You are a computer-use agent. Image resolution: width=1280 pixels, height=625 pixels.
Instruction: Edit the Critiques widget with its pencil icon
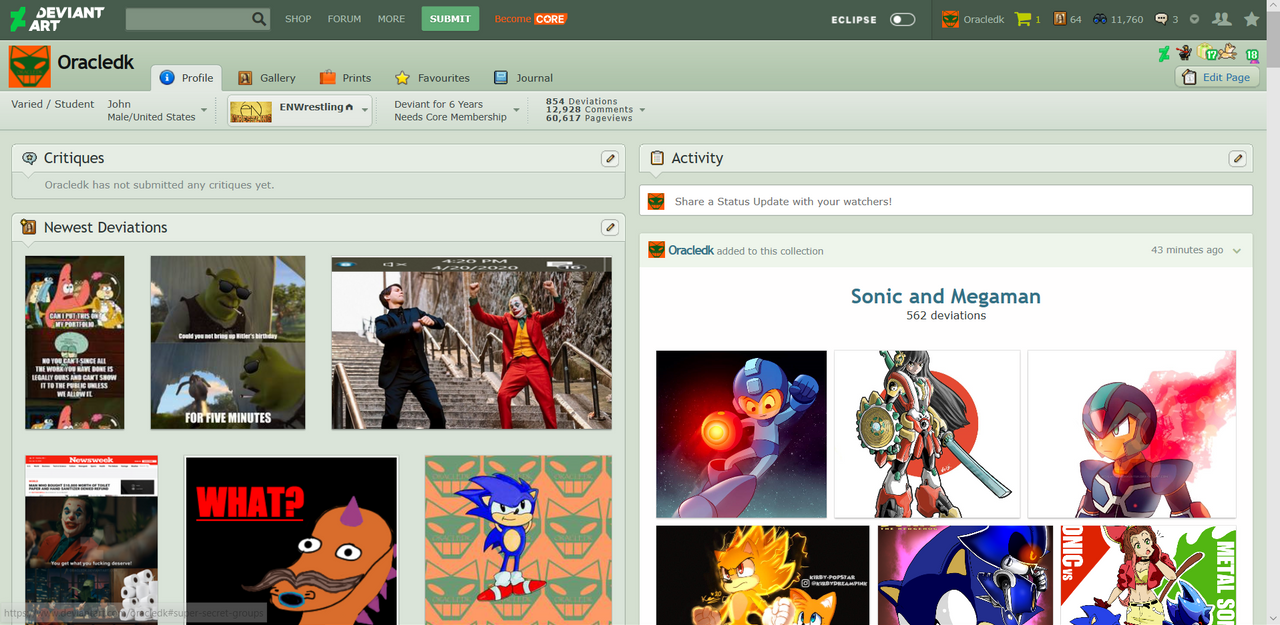[x=610, y=158]
